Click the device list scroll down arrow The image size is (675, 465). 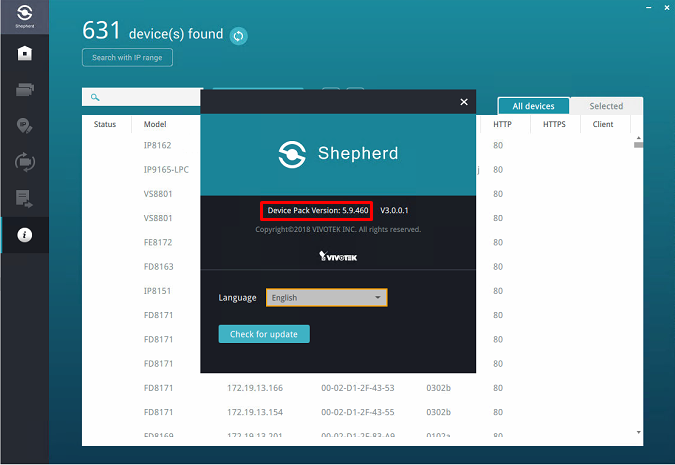[638, 432]
